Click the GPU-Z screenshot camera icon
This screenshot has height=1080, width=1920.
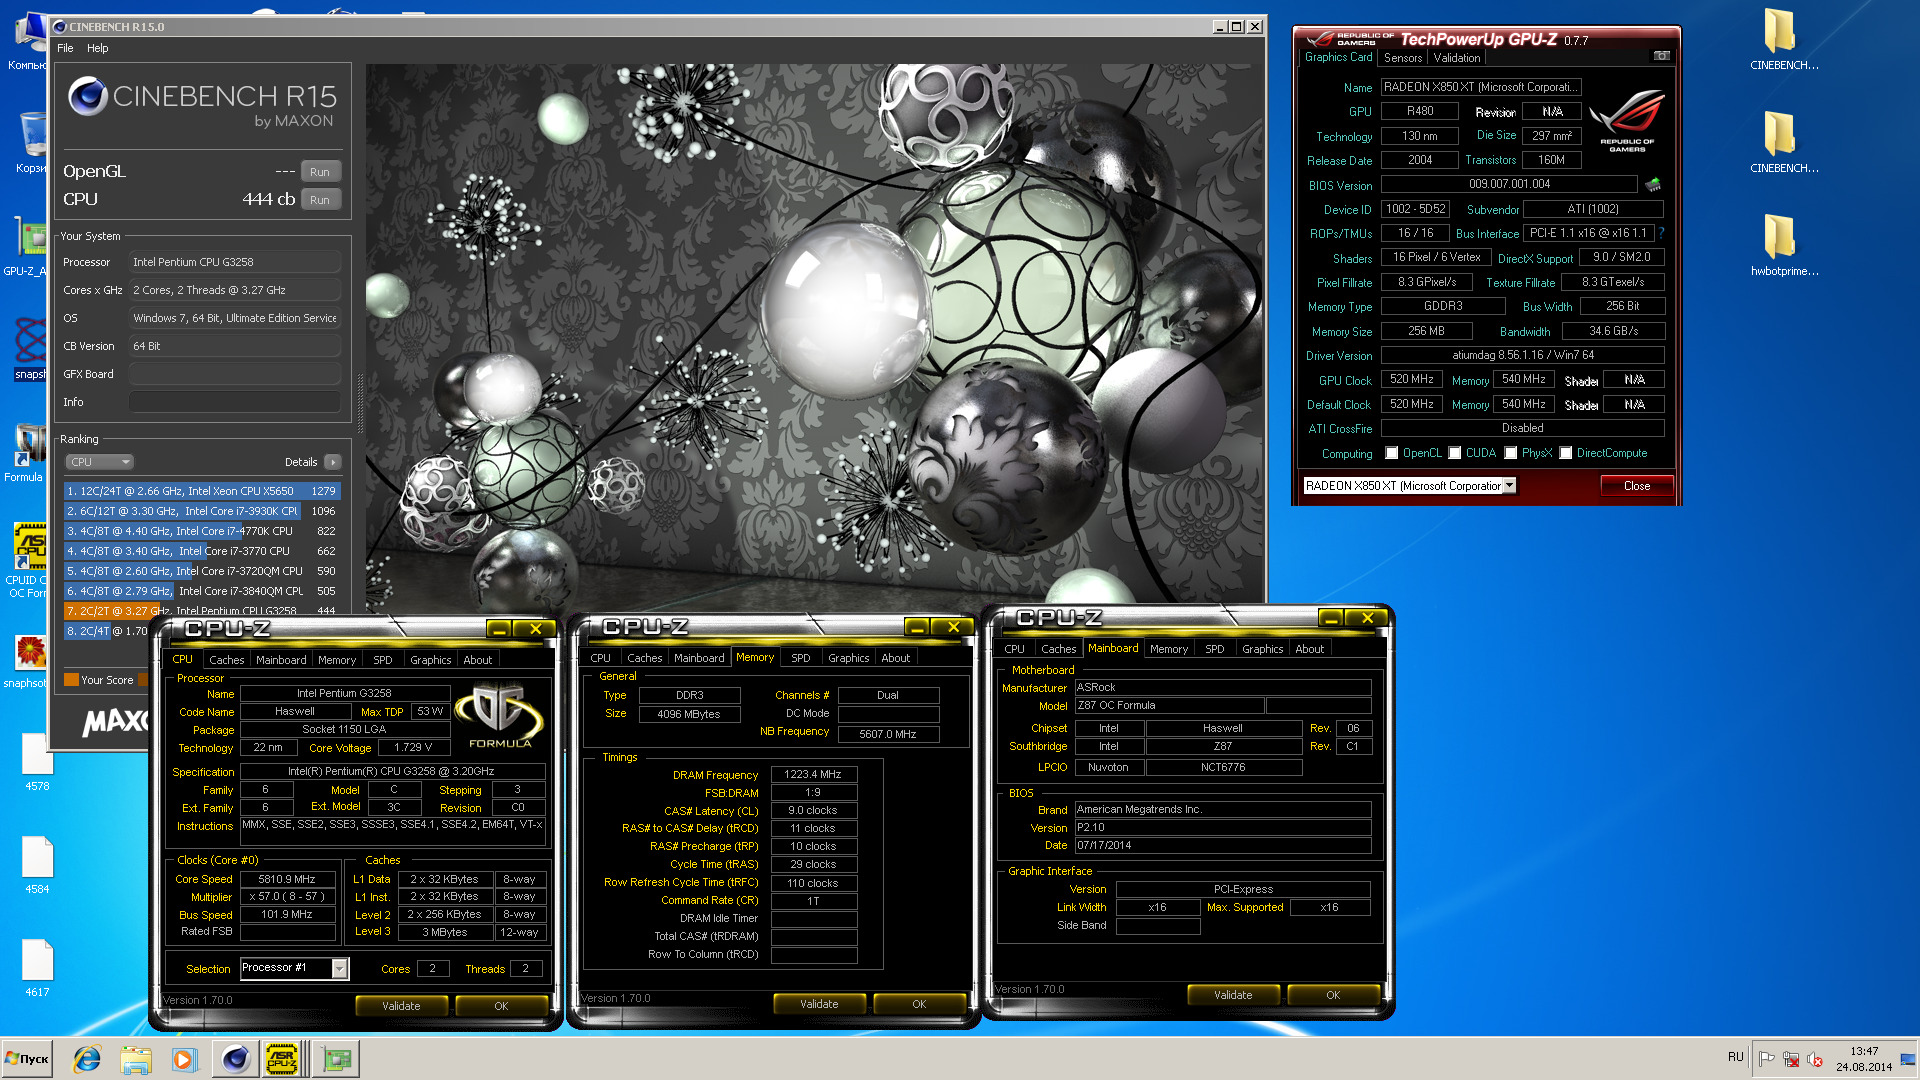(1661, 56)
